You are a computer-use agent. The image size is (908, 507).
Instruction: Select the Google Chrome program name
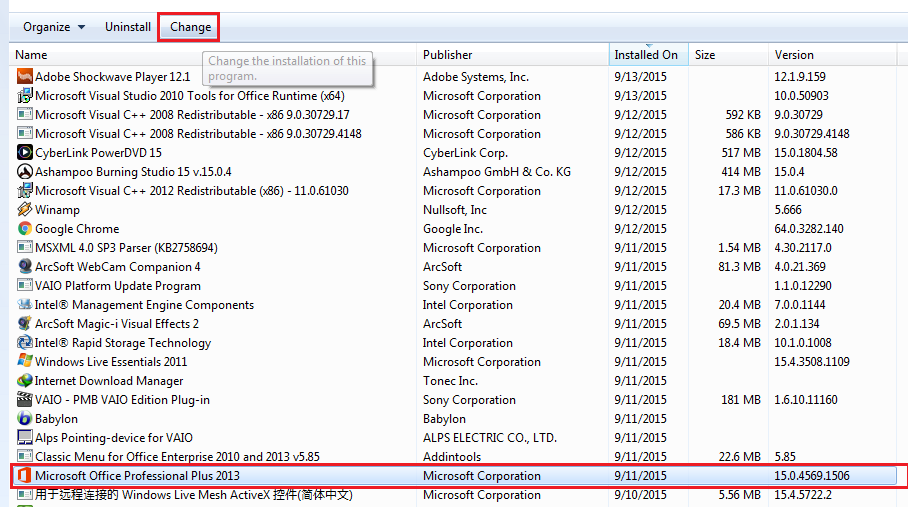(77, 229)
